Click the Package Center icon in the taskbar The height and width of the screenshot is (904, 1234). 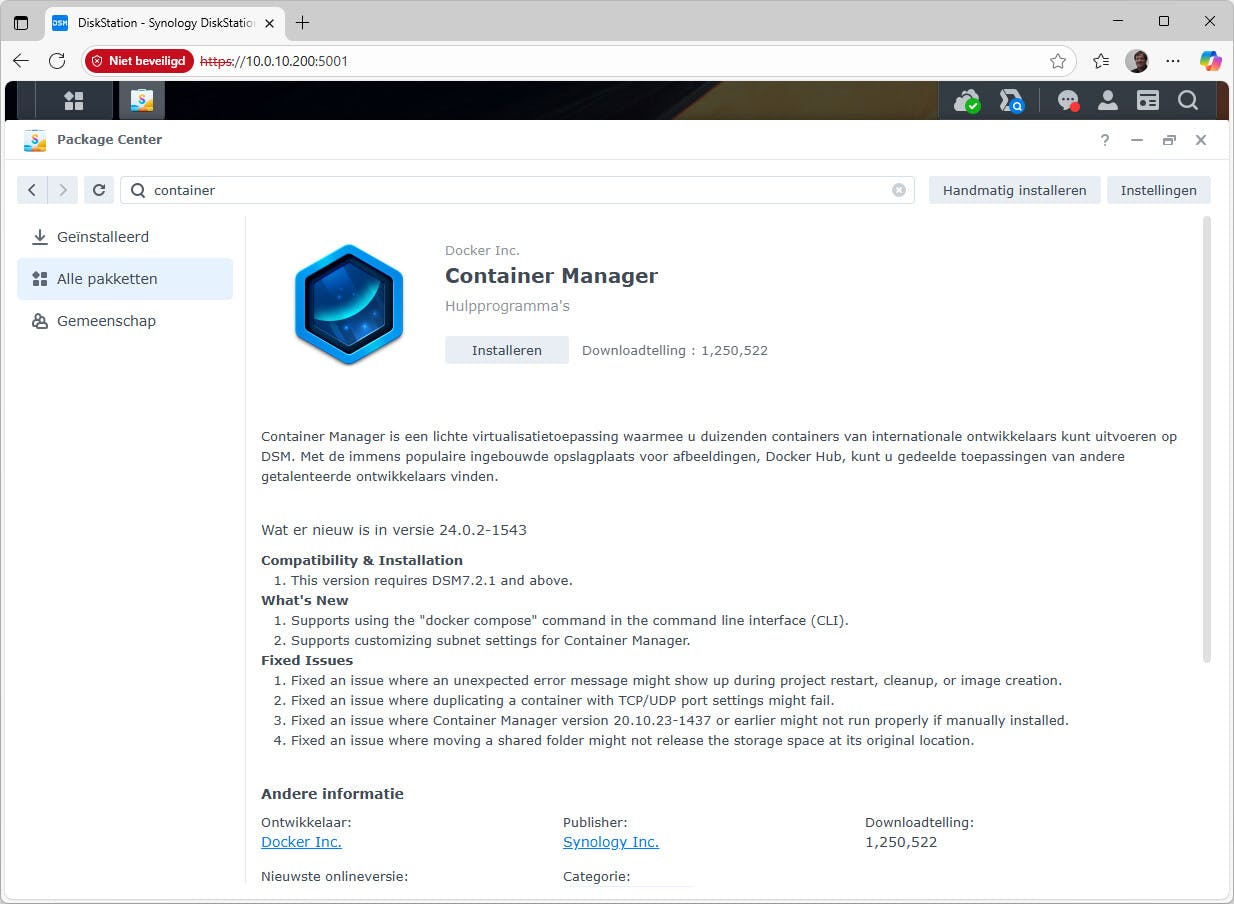coord(141,100)
